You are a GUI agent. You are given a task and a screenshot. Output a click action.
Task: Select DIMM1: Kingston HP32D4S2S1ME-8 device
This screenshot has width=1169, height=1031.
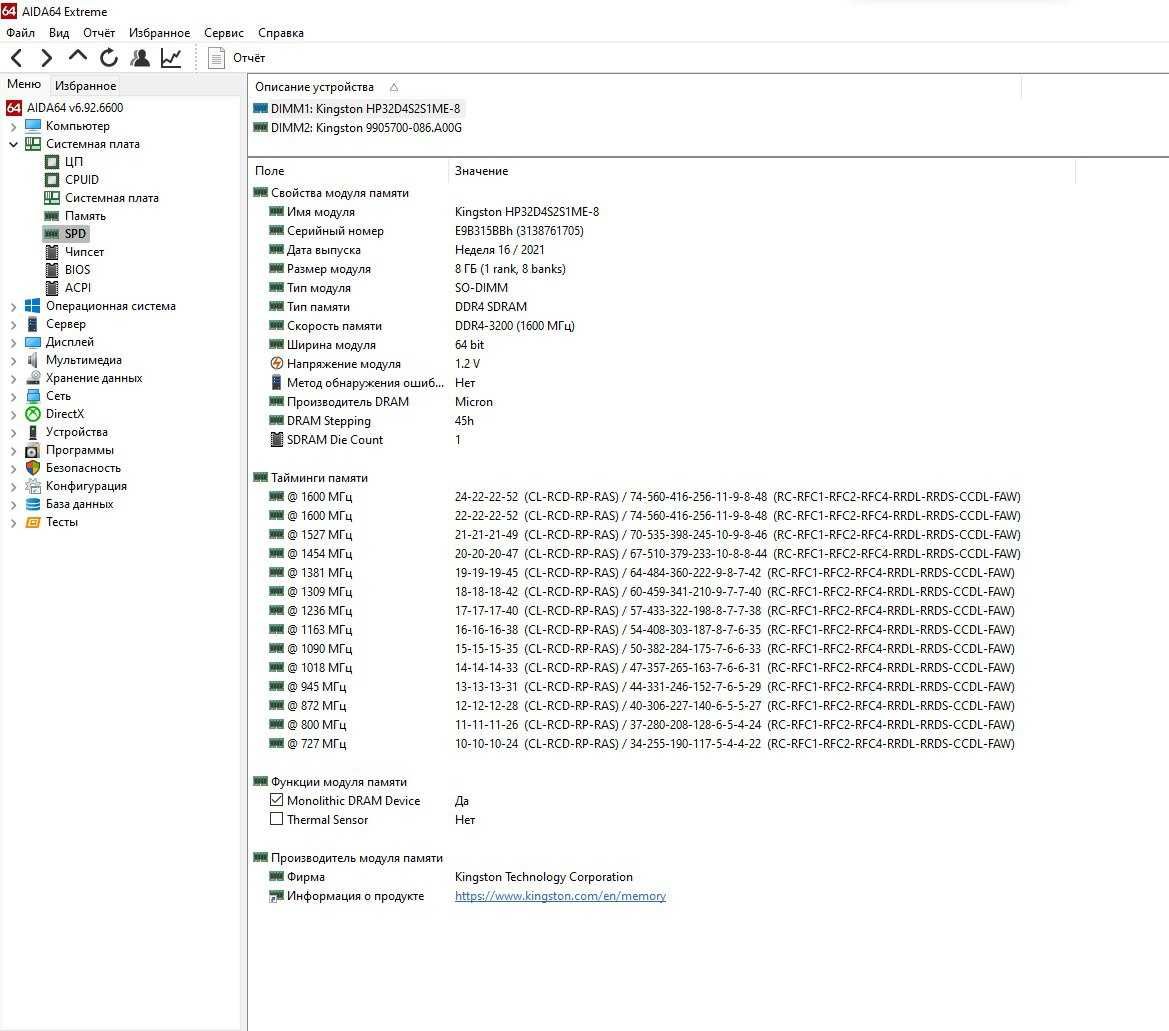pos(357,108)
